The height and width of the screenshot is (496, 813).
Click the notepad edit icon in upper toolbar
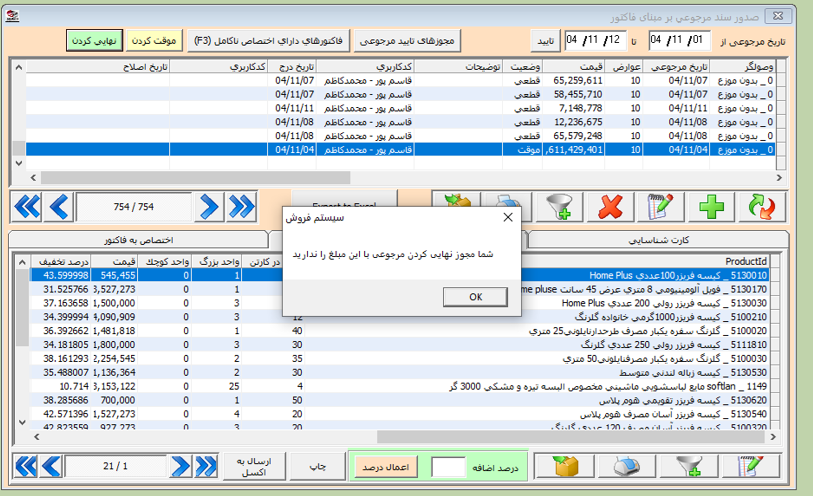[x=659, y=207]
